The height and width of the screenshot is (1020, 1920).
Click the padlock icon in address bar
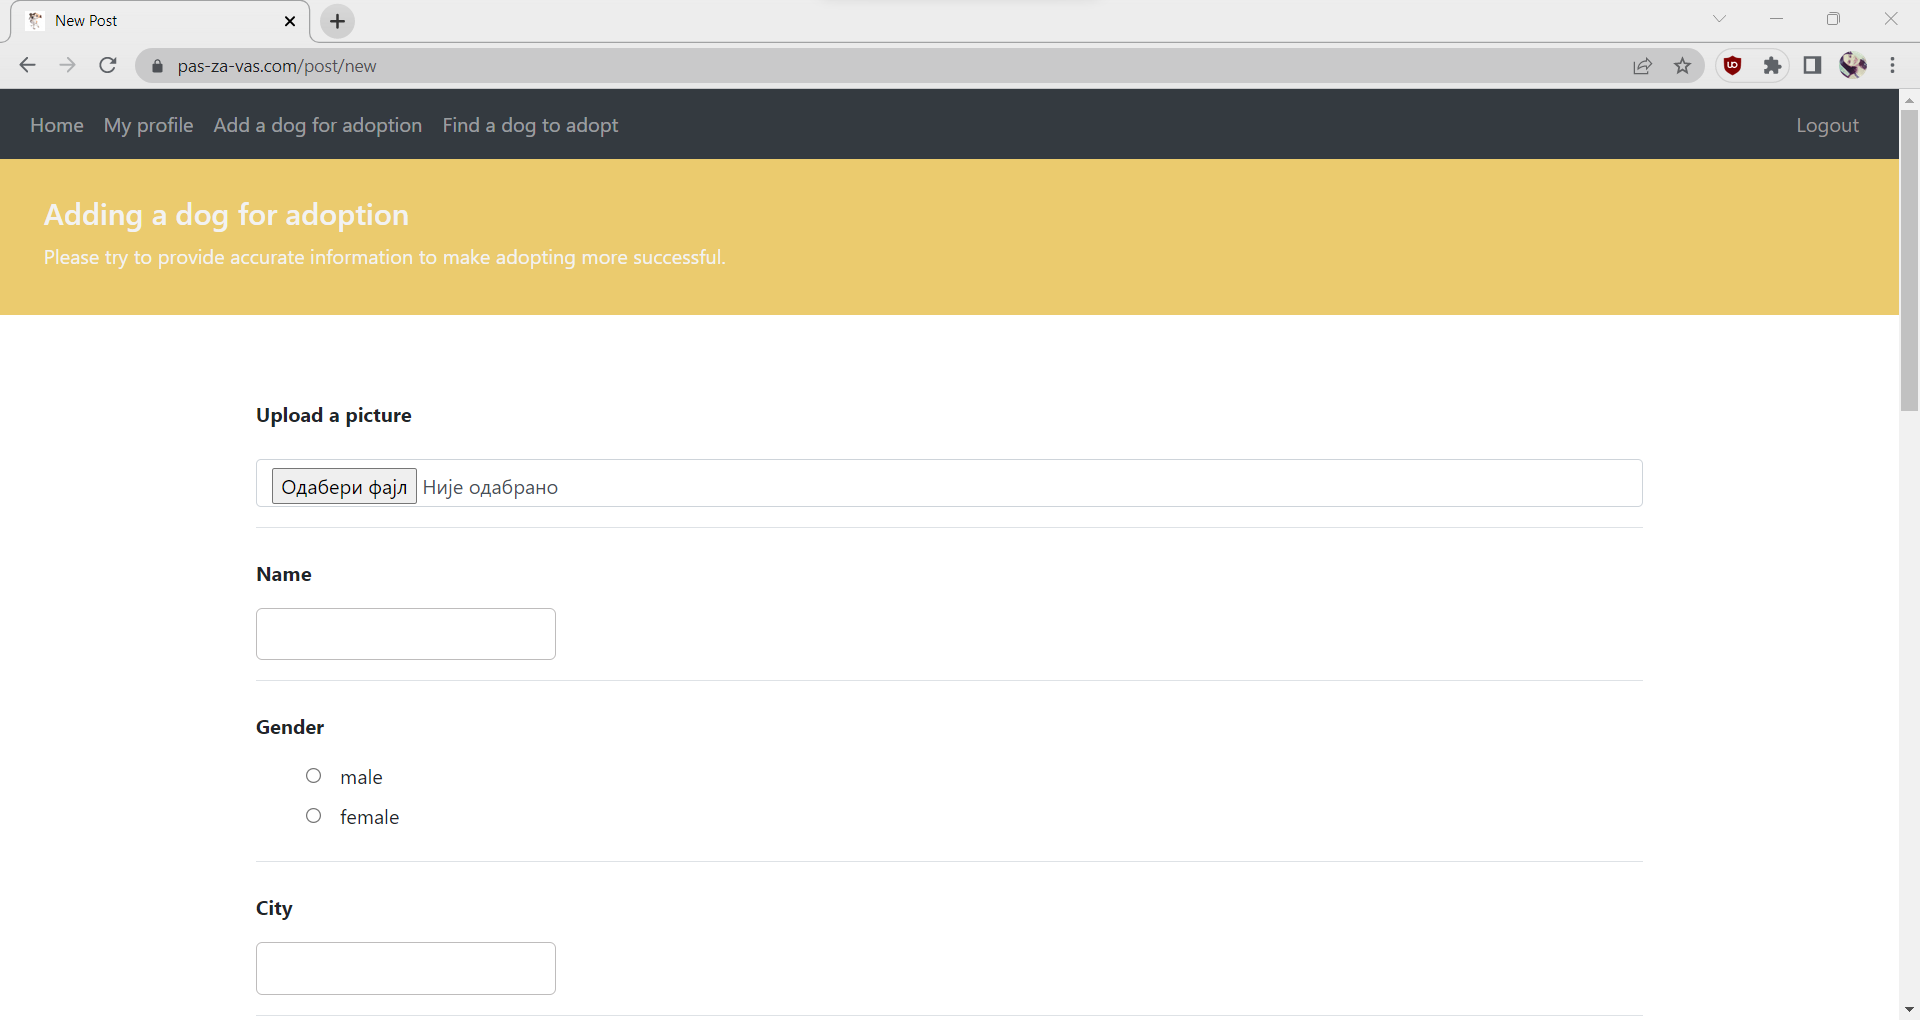(157, 66)
